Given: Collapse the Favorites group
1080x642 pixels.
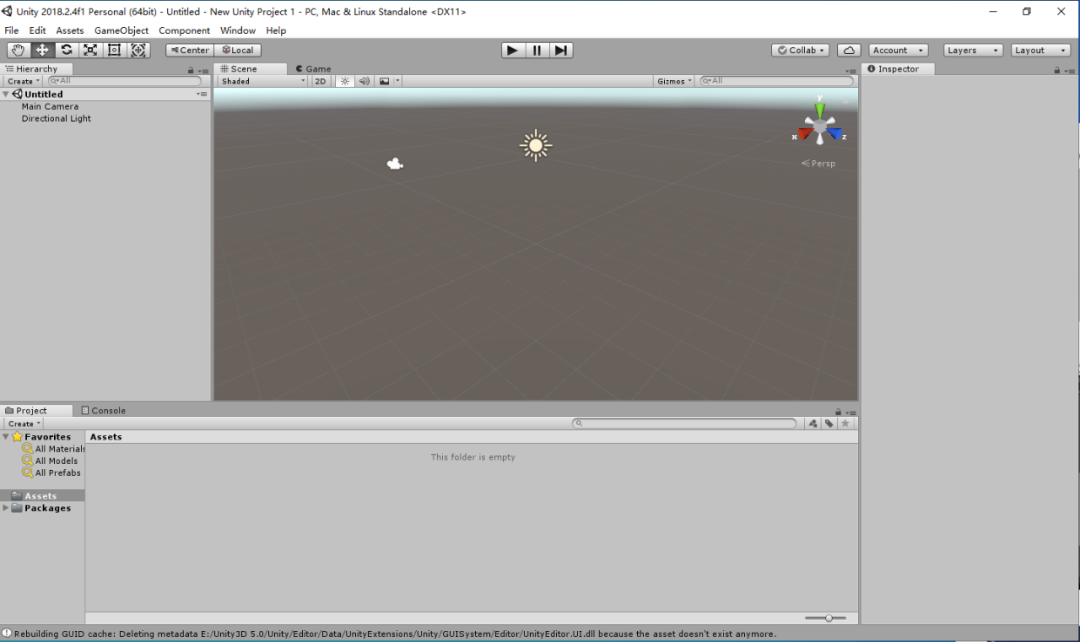Looking at the screenshot, I should click(6, 437).
